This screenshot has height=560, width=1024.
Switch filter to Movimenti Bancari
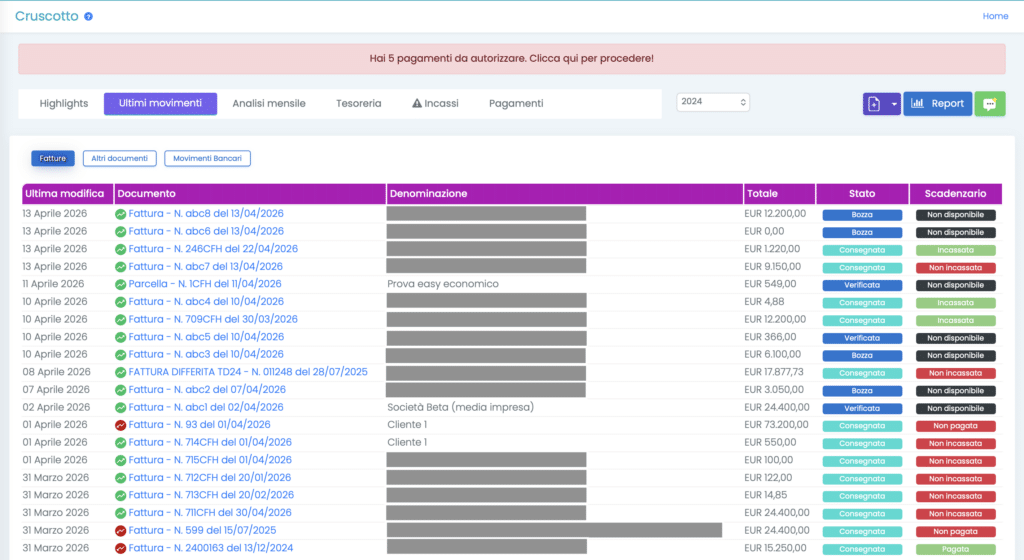pos(208,158)
